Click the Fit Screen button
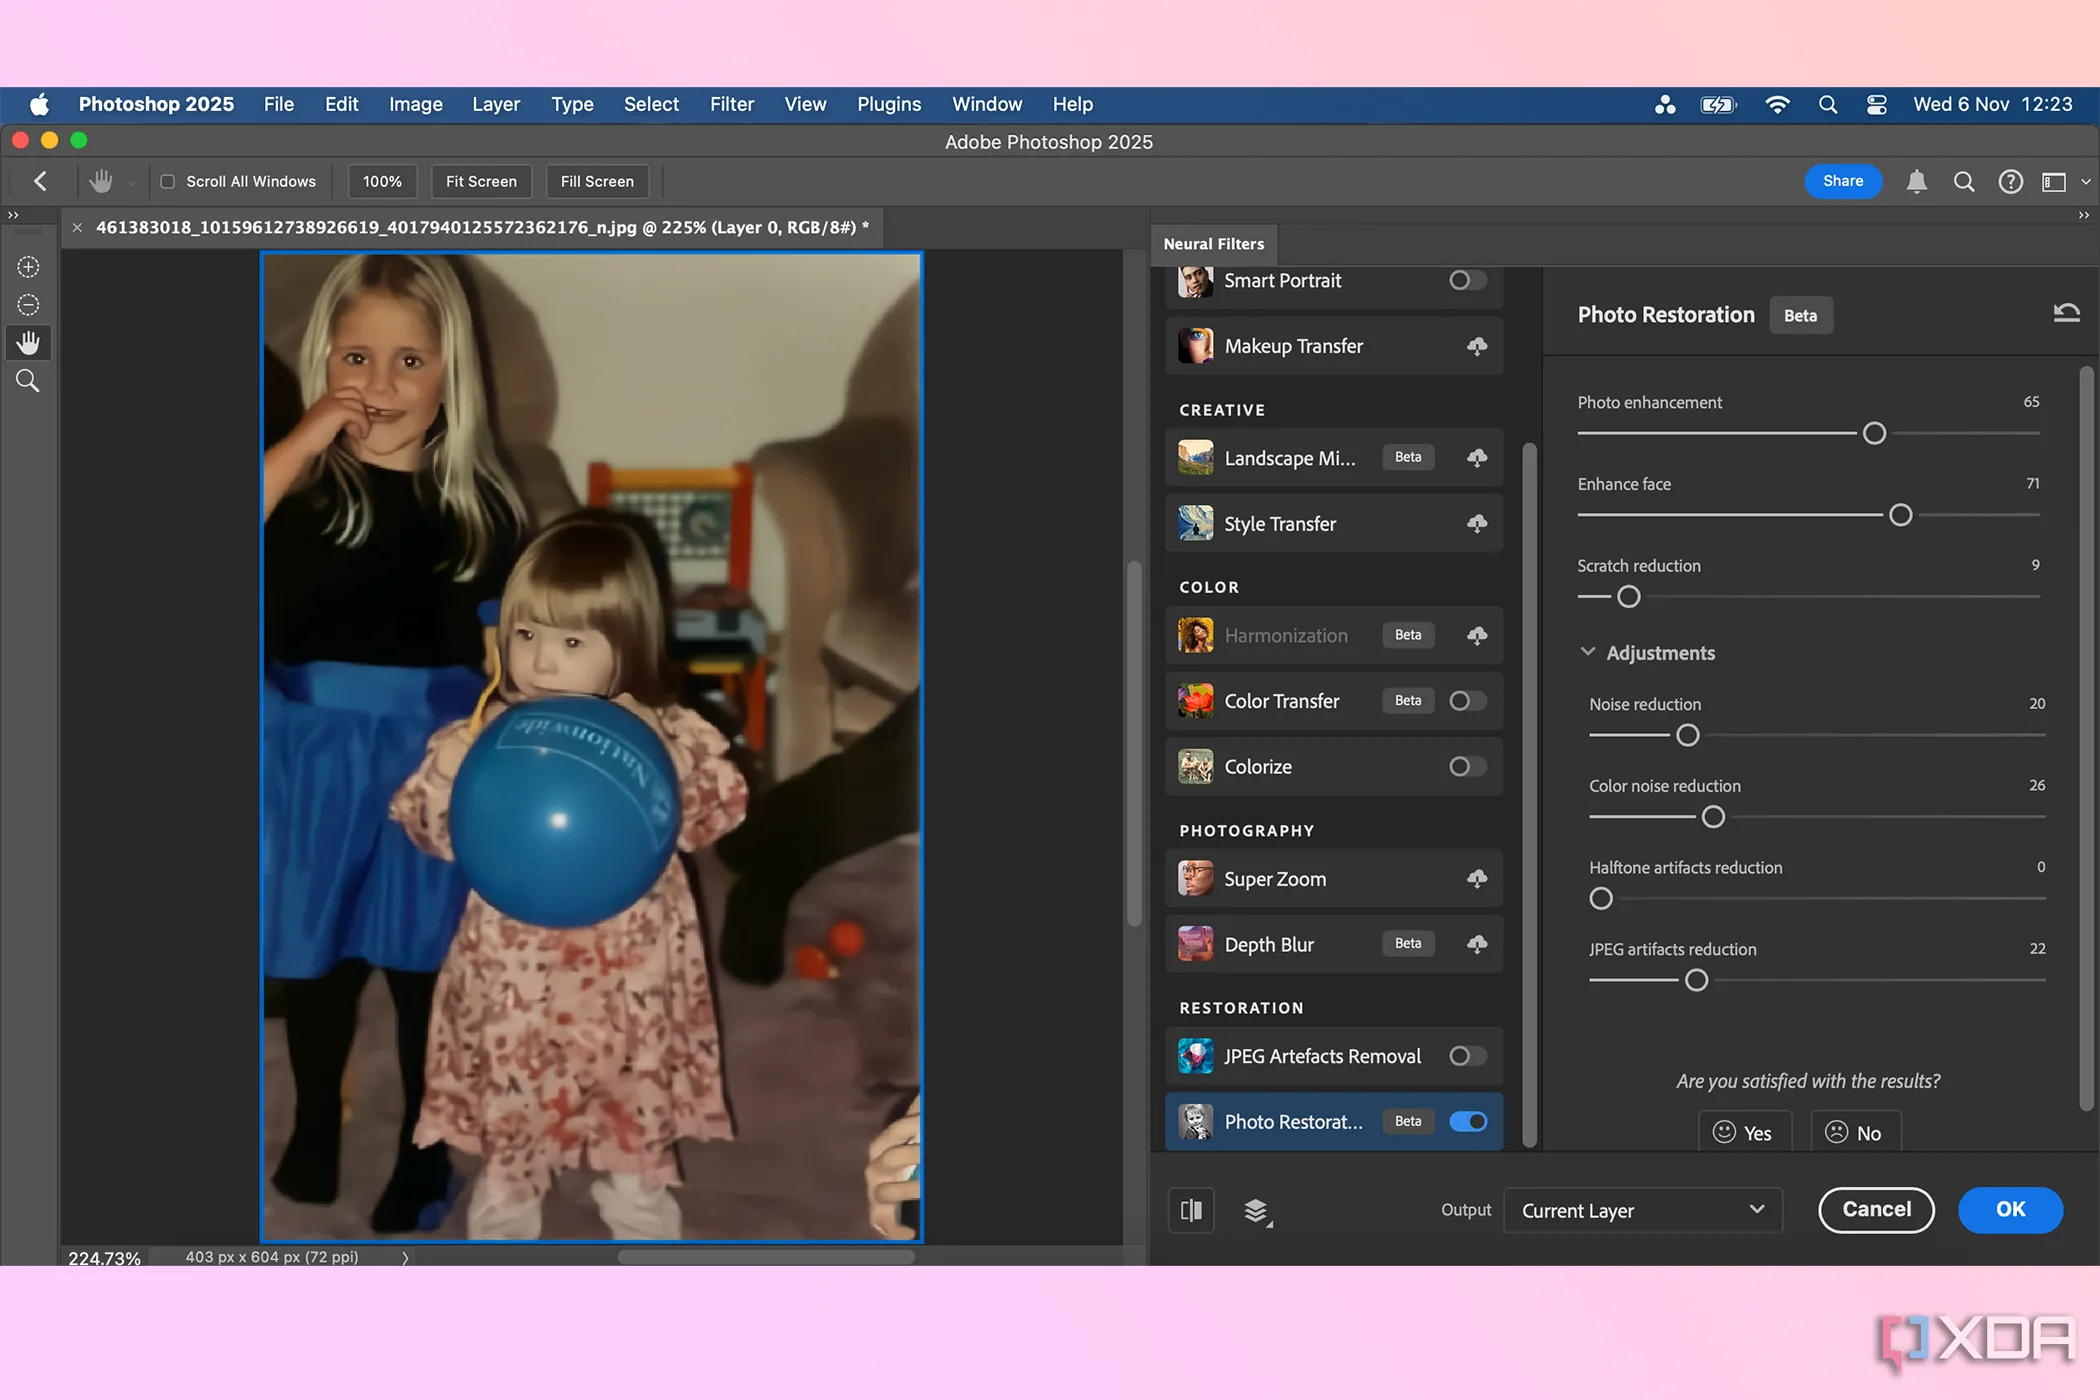2100x1400 pixels. click(481, 182)
